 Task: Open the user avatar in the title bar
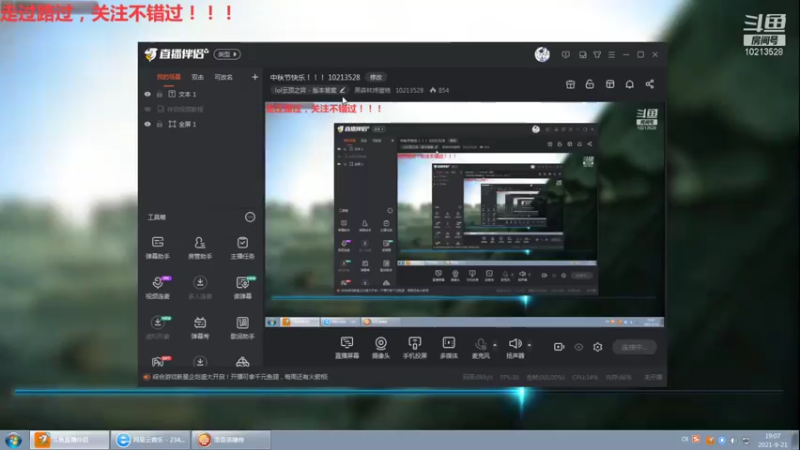542,54
